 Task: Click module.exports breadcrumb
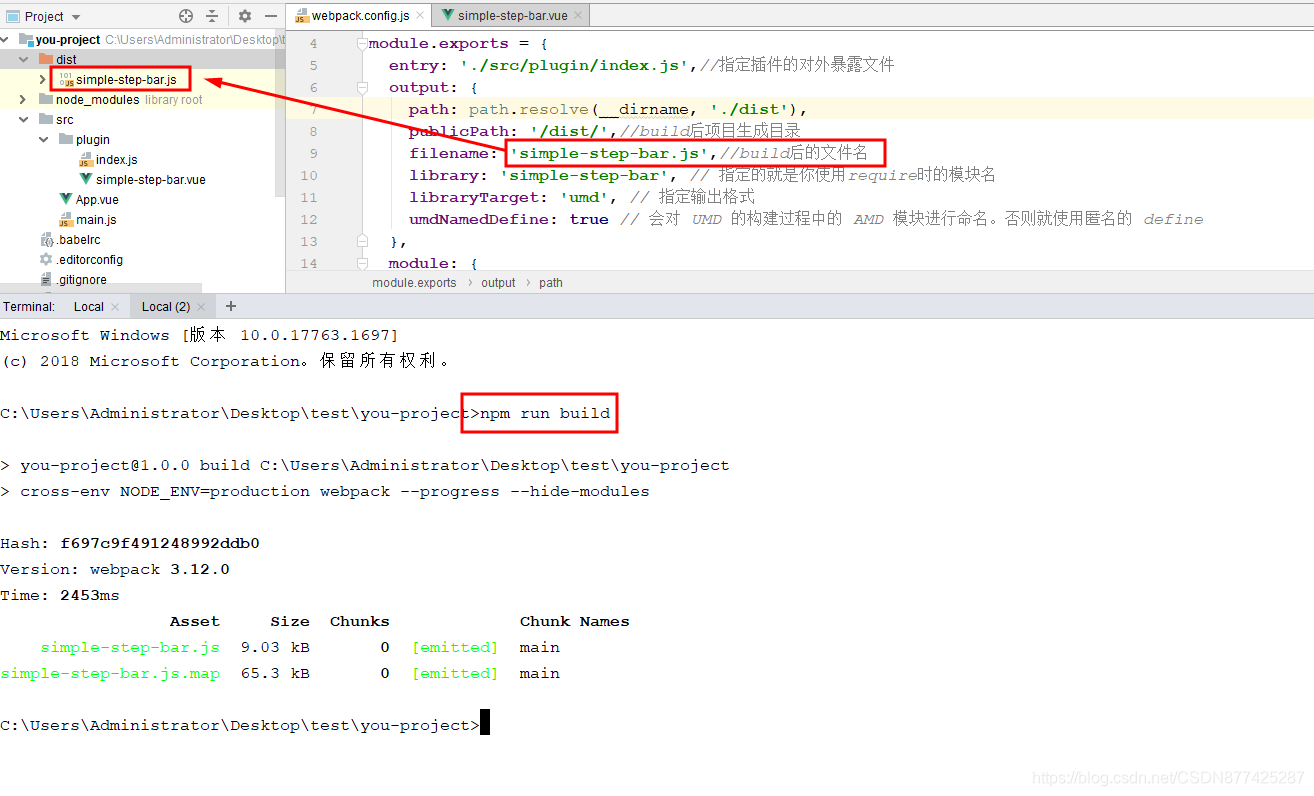[x=414, y=283]
